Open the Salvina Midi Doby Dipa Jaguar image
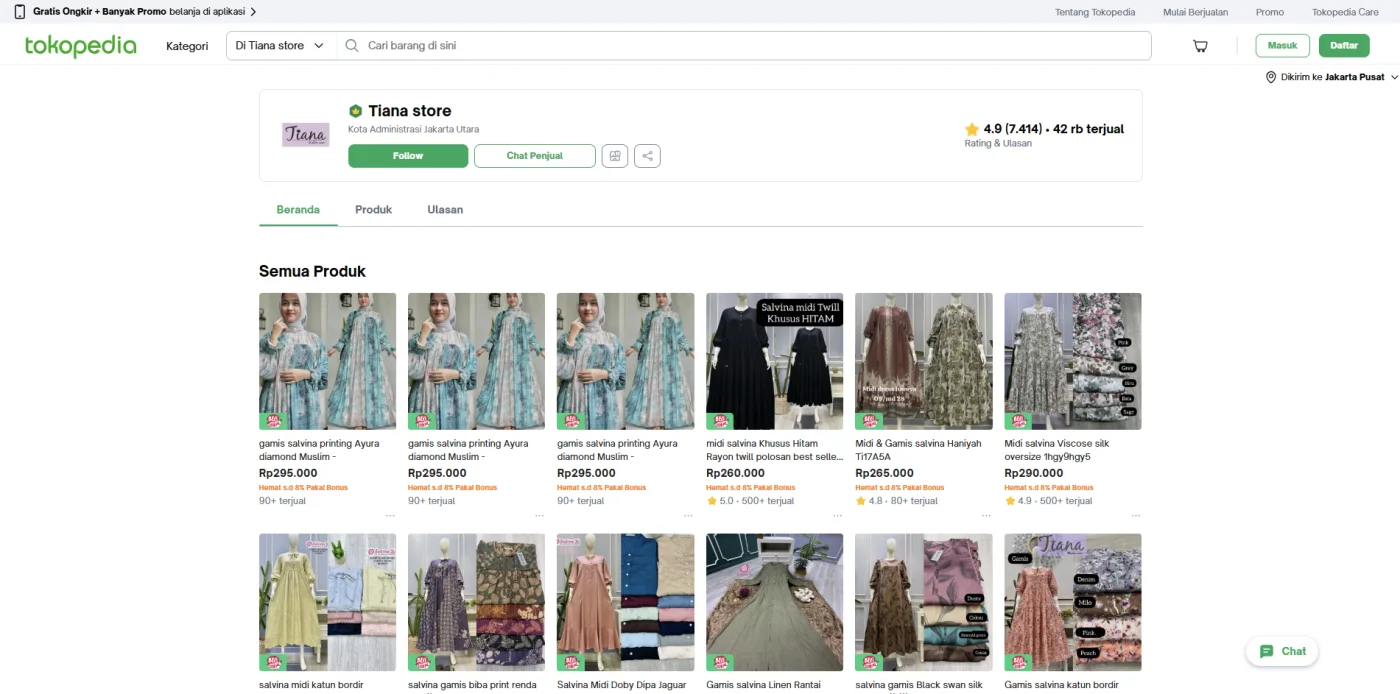The width and height of the screenshot is (1400, 694). [625, 602]
